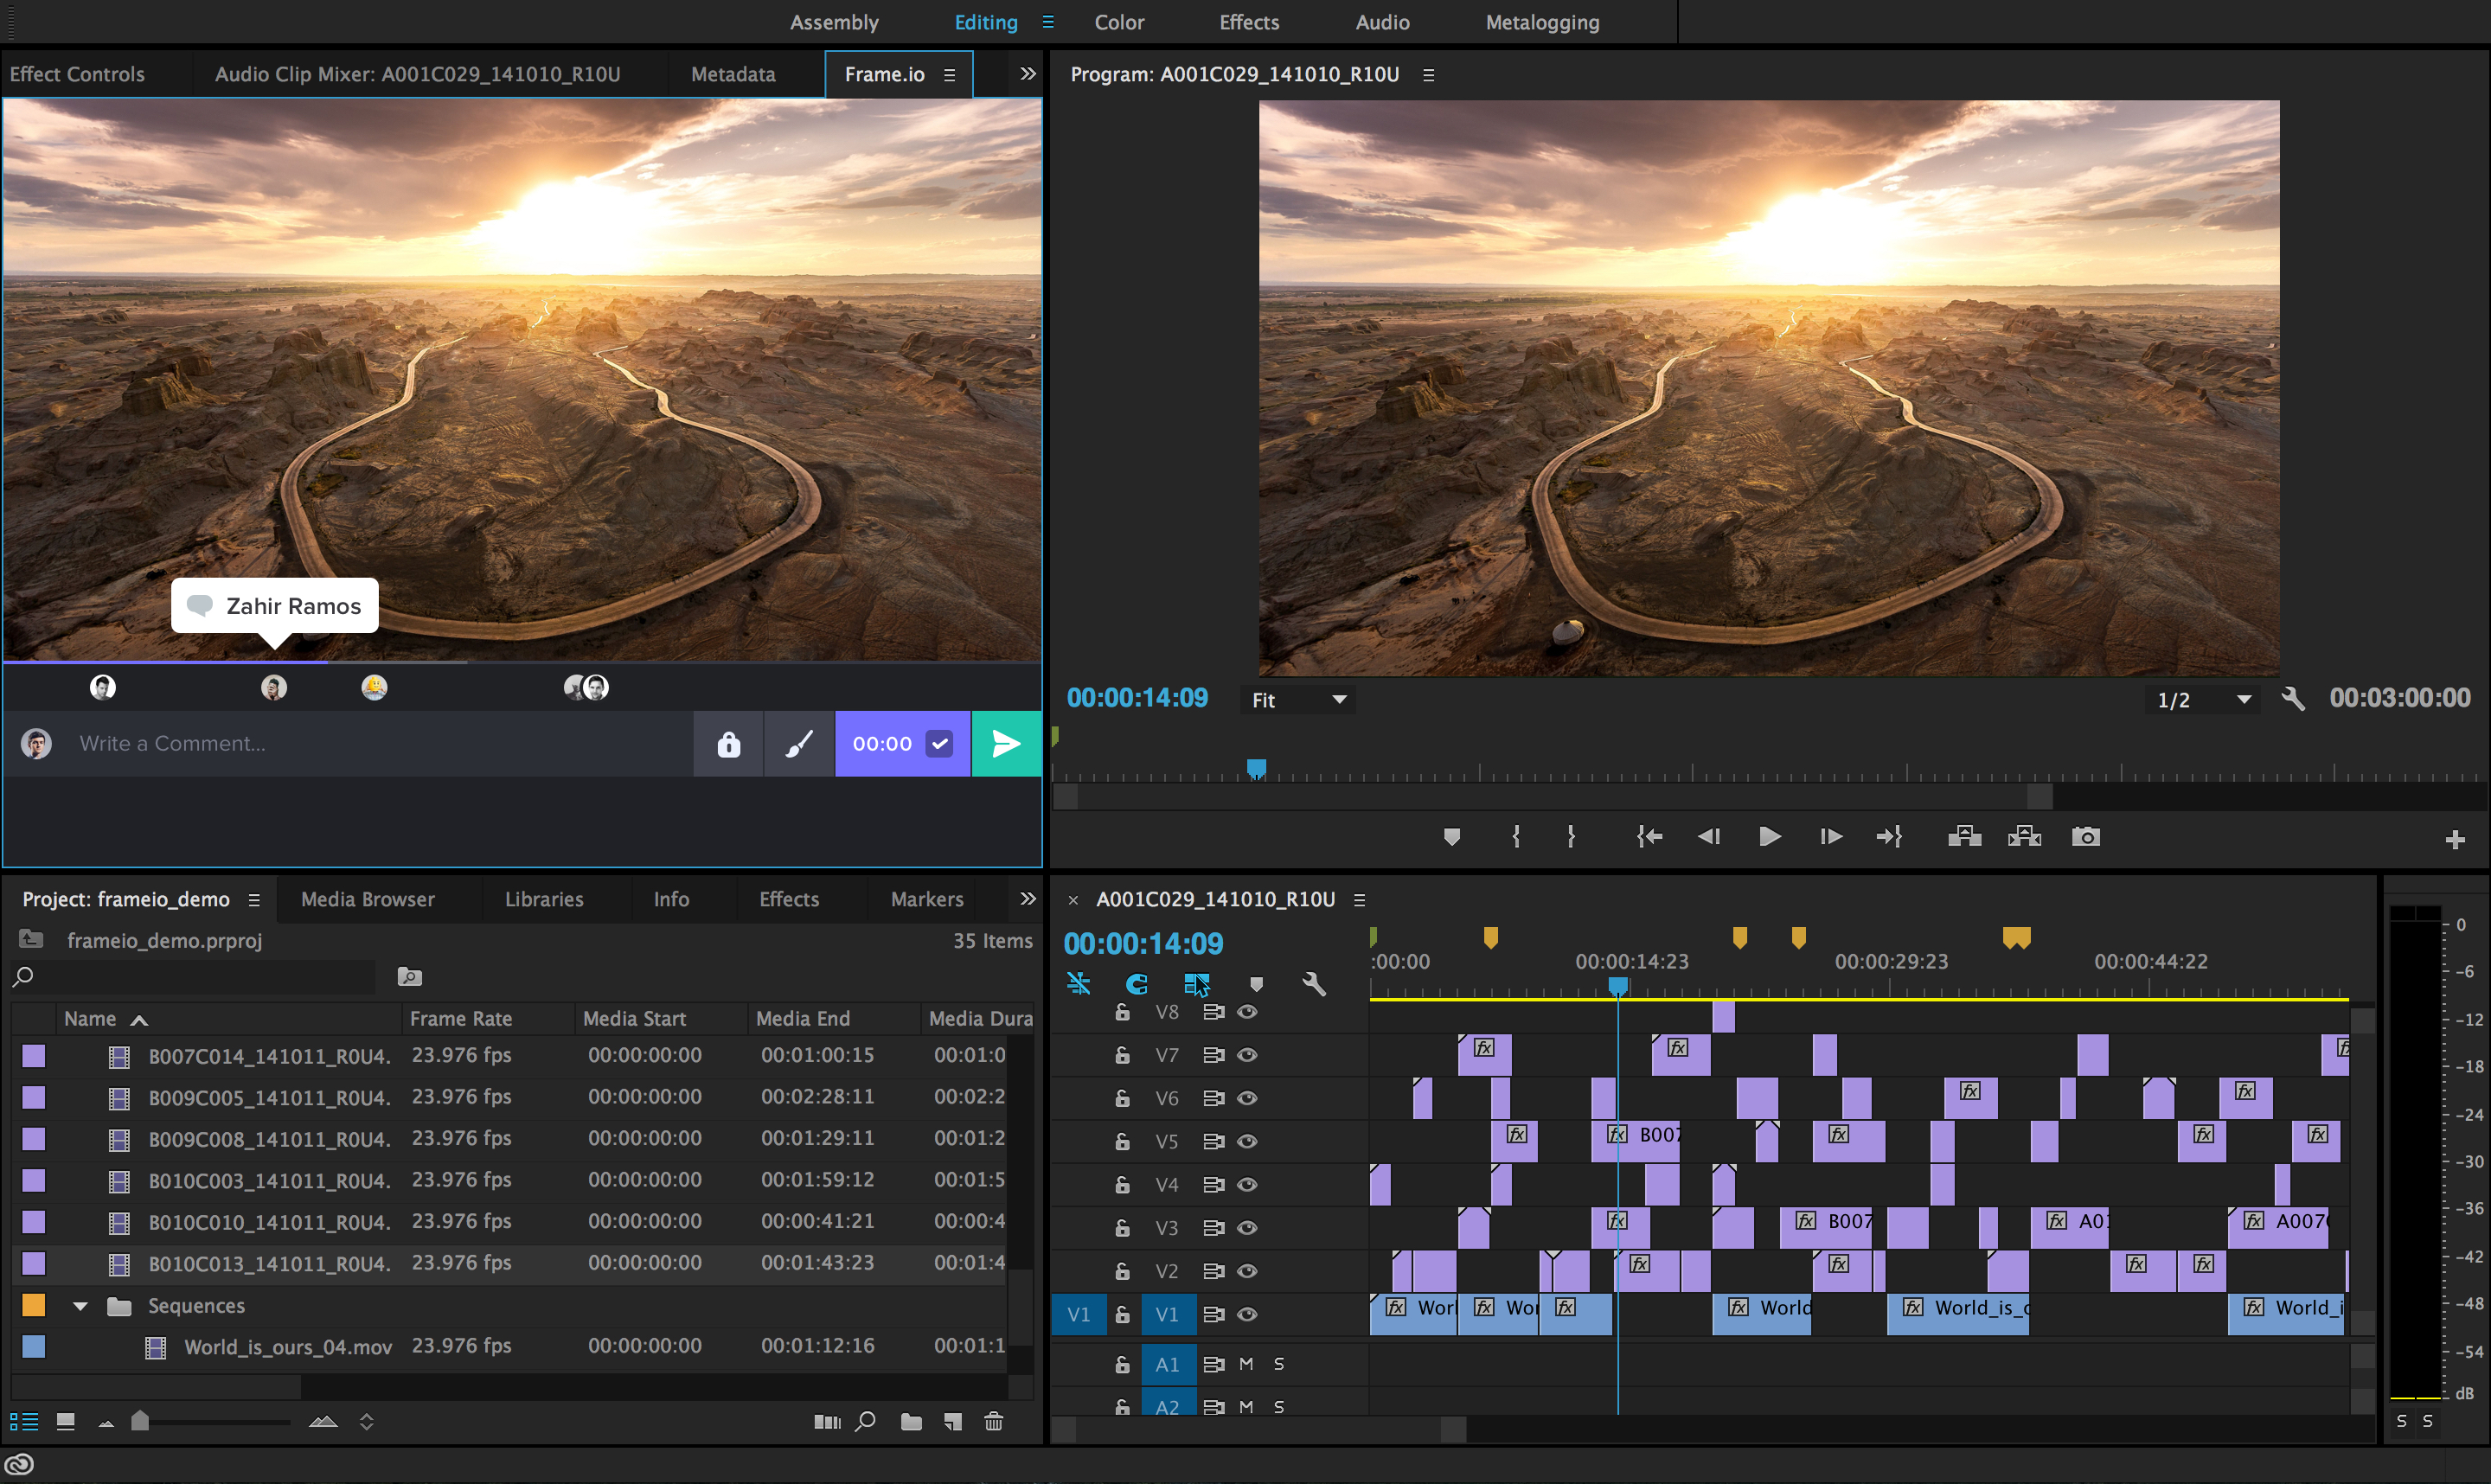The image size is (2491, 1484).
Task: Switch to the Assembly workspace
Action: tap(833, 22)
